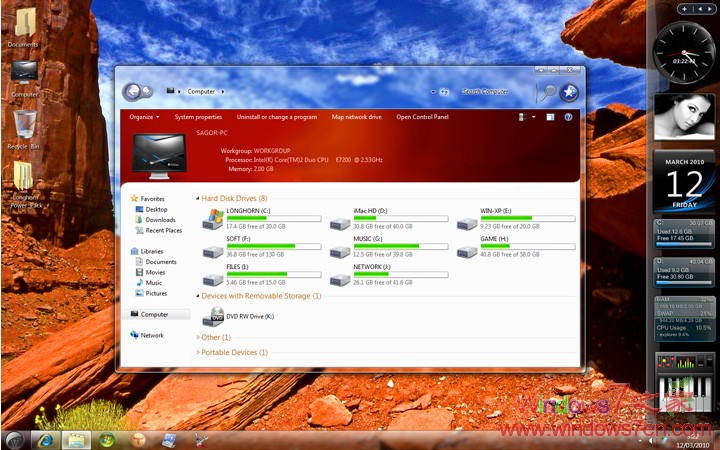The width and height of the screenshot is (720, 450).
Task: Open the Start orb on taskbar
Action: pyautogui.click(x=15, y=440)
